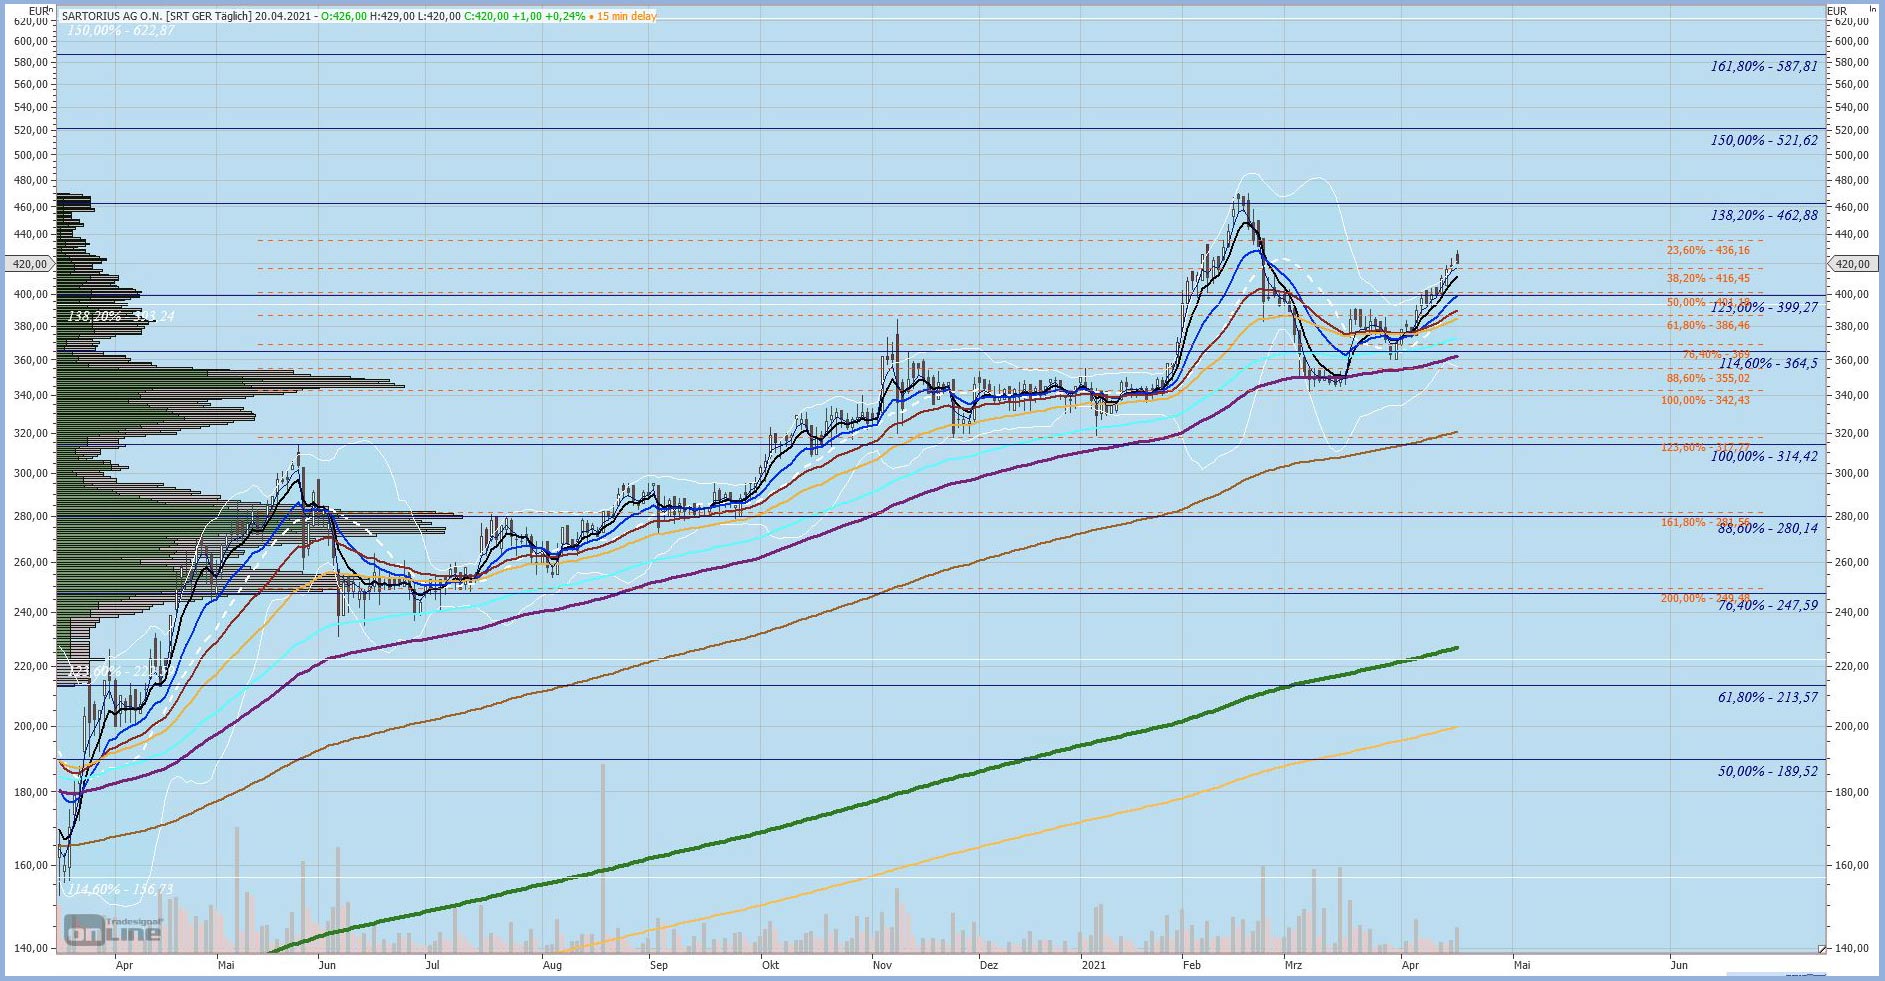Screen dimensions: 1885x981
Task: Click the open value O:426,00
Action: tap(344, 16)
